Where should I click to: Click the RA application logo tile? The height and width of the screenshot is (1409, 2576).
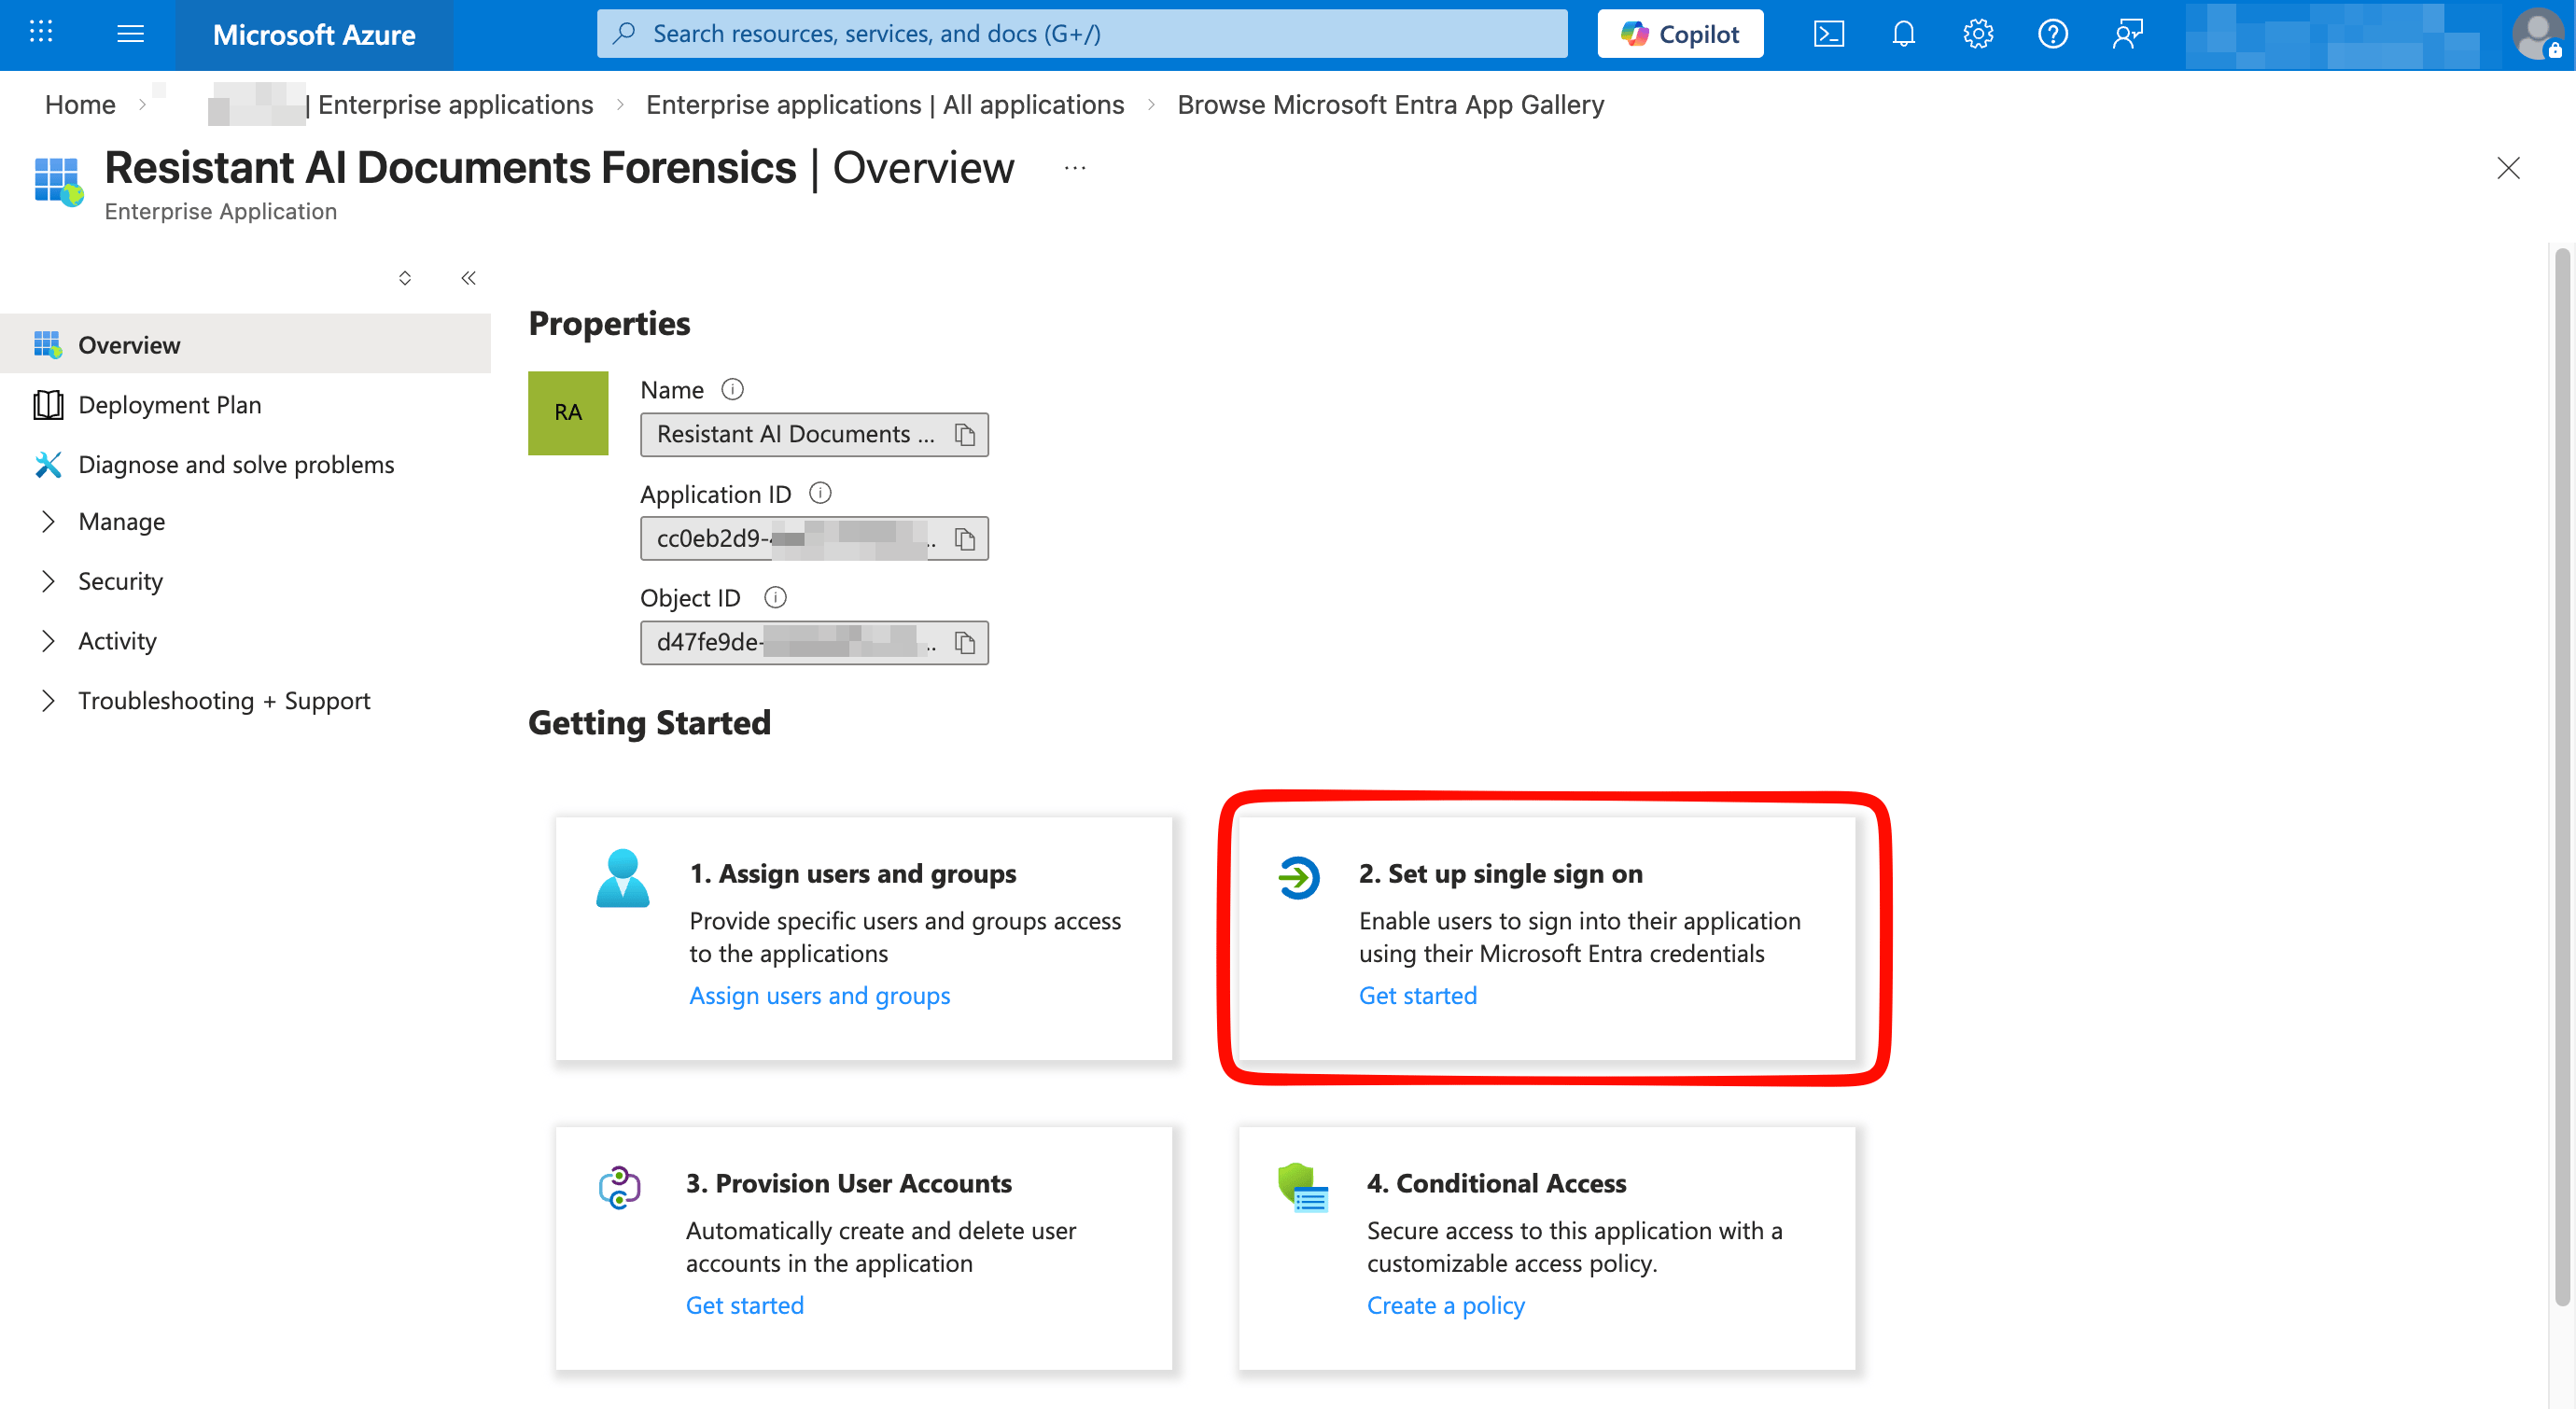point(568,413)
